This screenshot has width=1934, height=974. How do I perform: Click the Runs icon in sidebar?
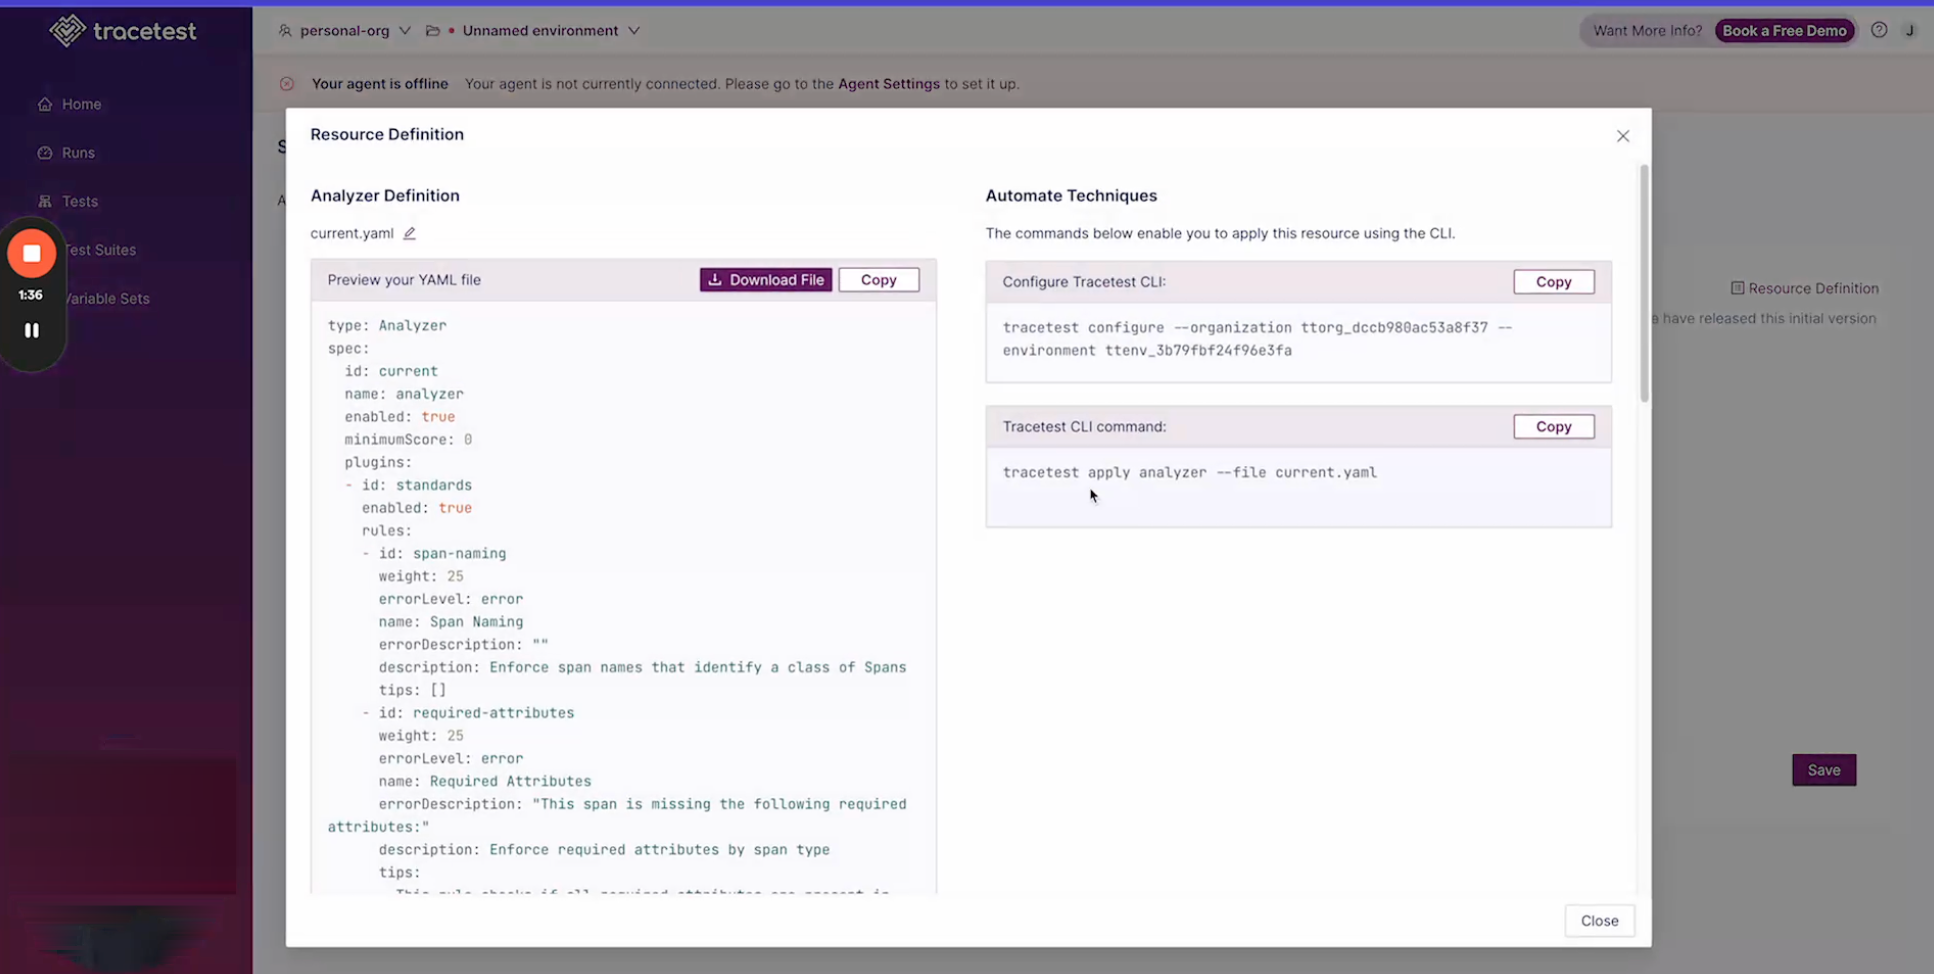pyautogui.click(x=45, y=153)
